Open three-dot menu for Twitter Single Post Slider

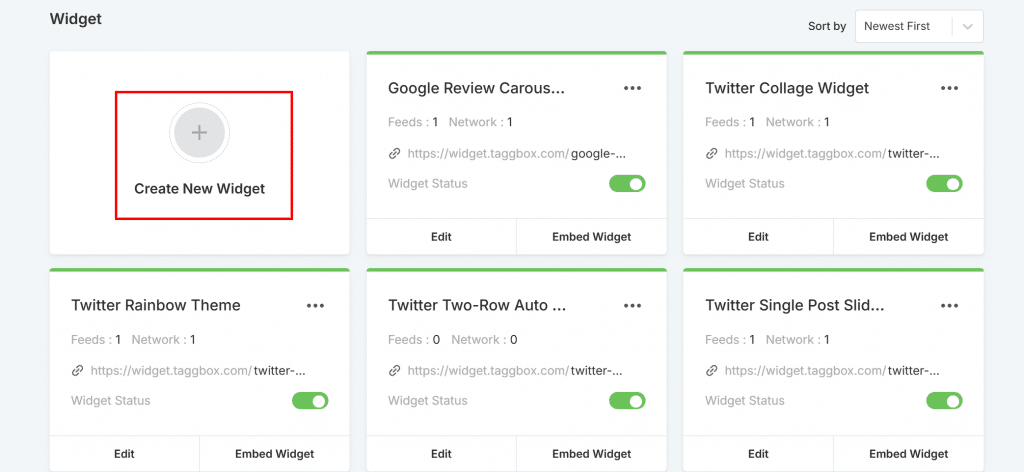pyautogui.click(x=949, y=305)
